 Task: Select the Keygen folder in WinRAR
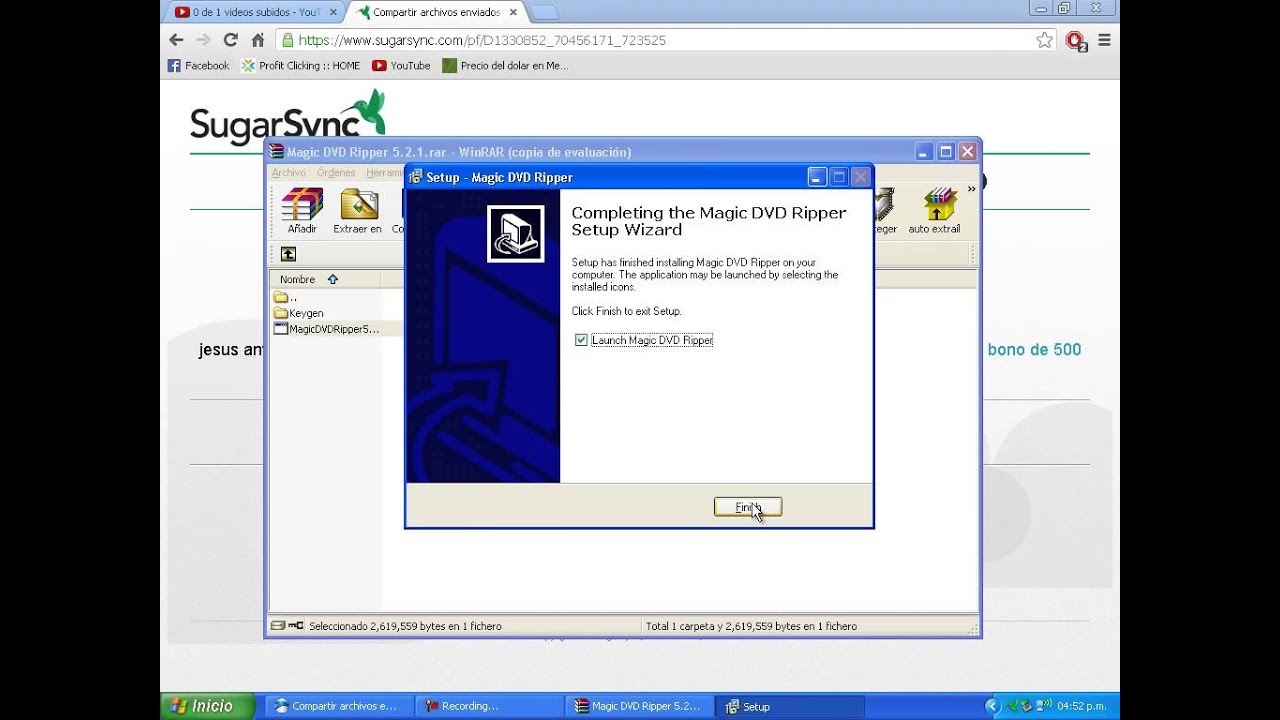(299, 313)
